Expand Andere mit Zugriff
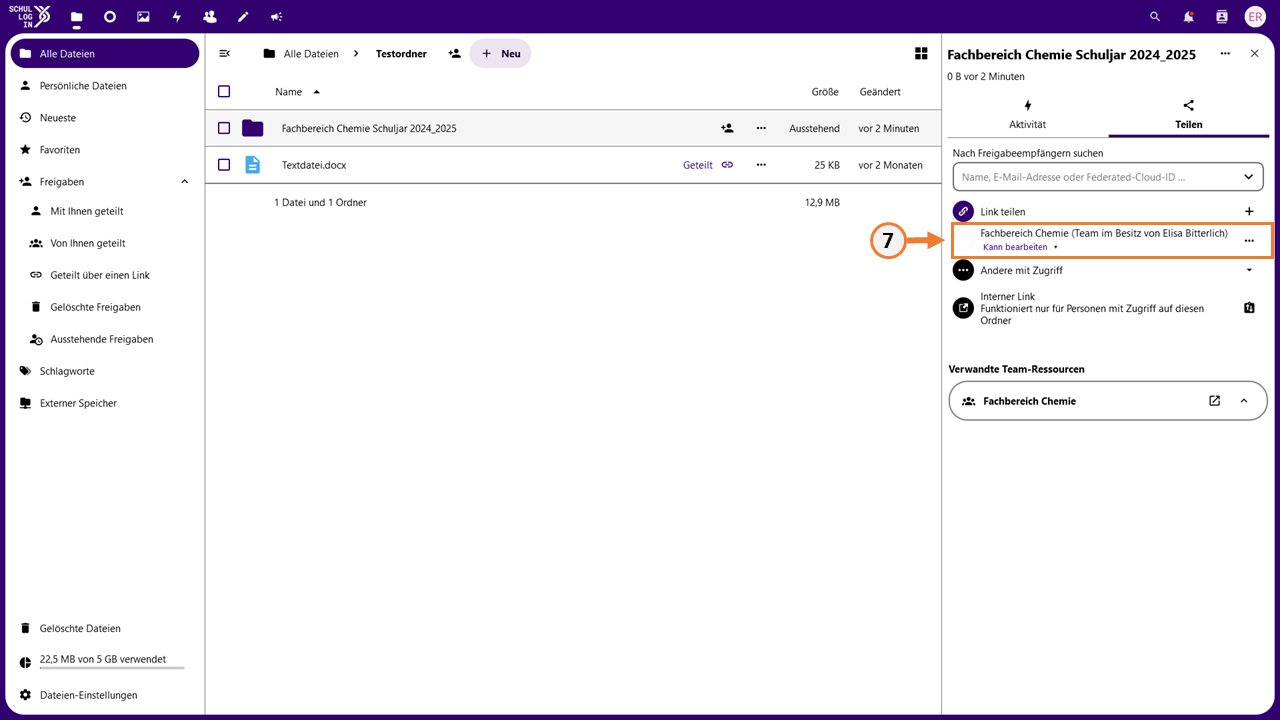The image size is (1280, 720). (x=1249, y=270)
